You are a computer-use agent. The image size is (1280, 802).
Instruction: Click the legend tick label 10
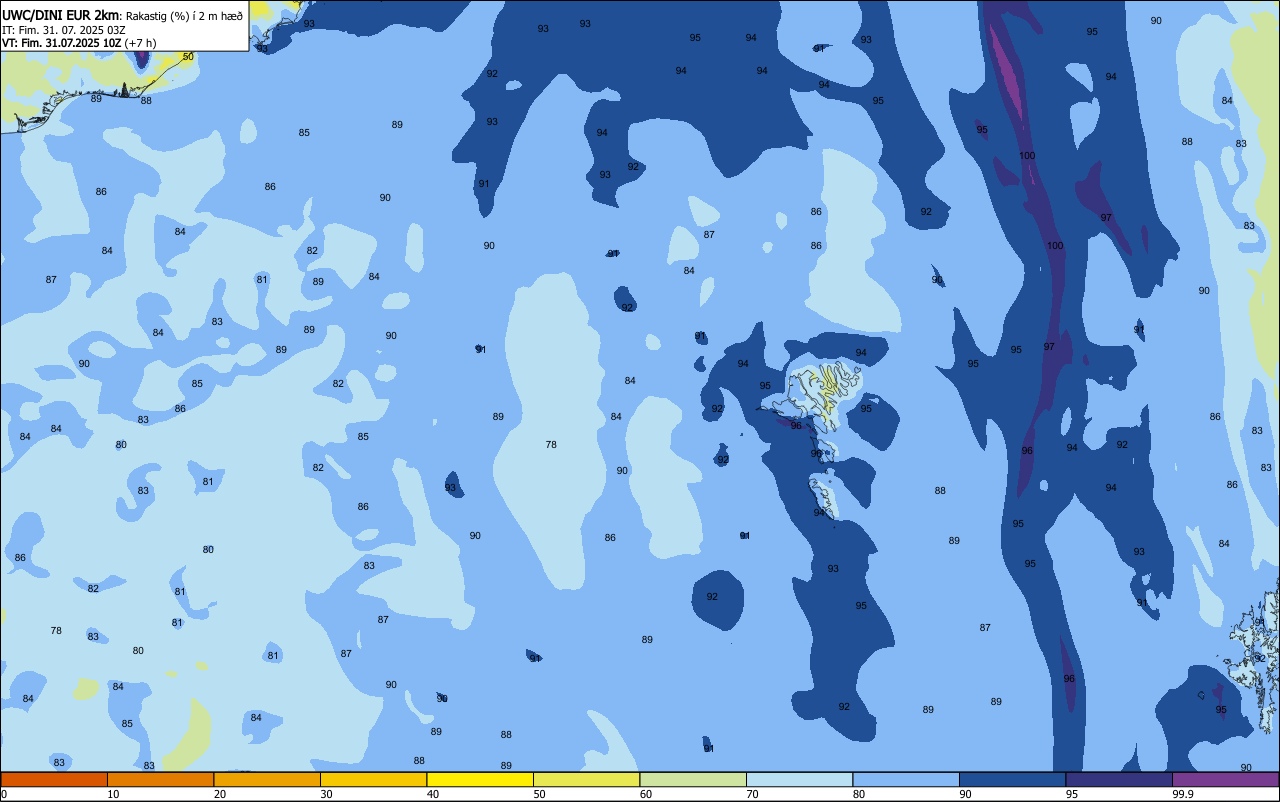(113, 794)
